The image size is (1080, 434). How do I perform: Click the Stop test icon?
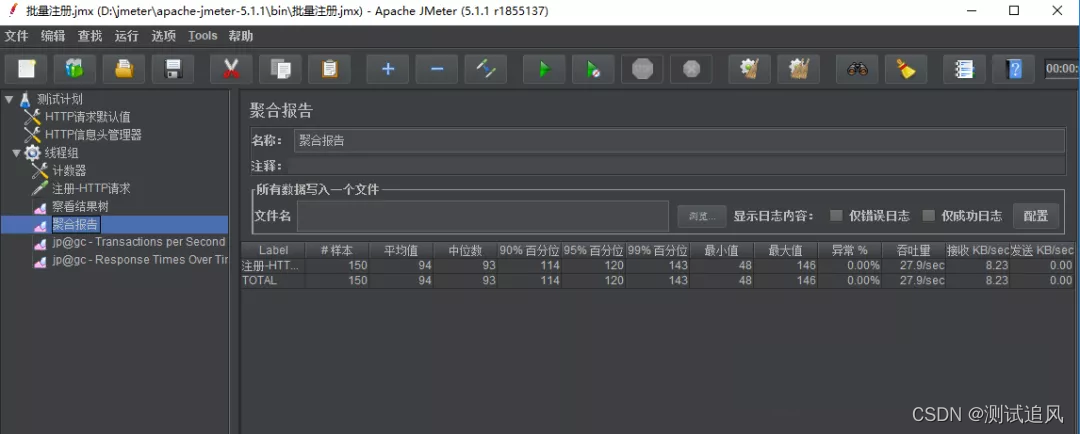[642, 69]
